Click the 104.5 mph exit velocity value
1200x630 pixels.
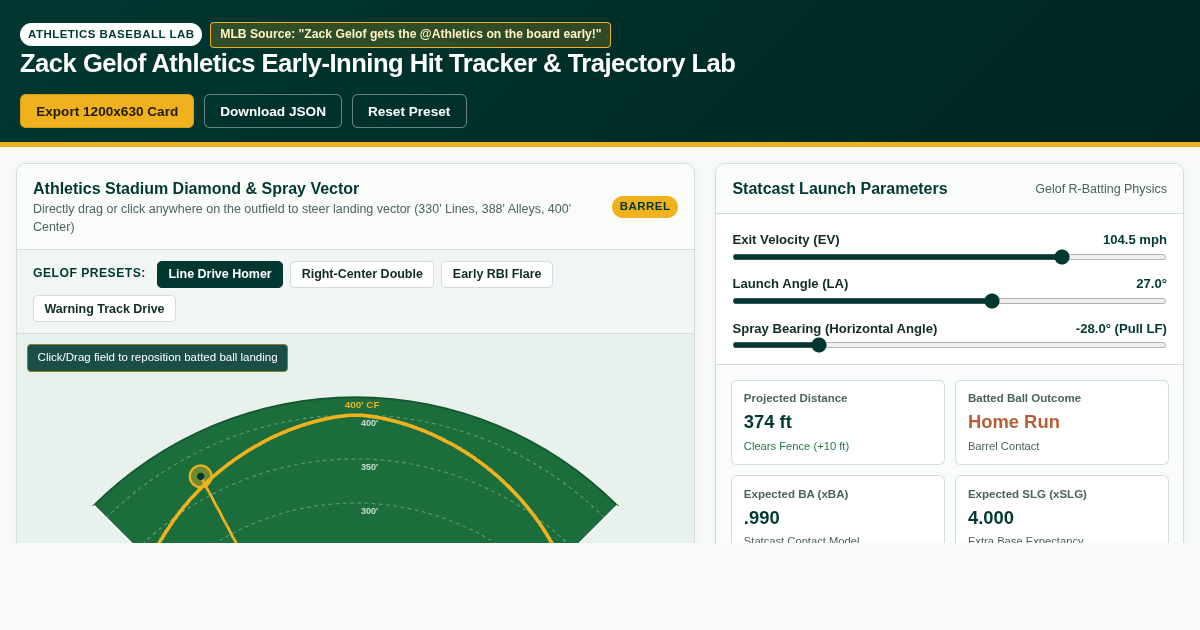(1135, 240)
